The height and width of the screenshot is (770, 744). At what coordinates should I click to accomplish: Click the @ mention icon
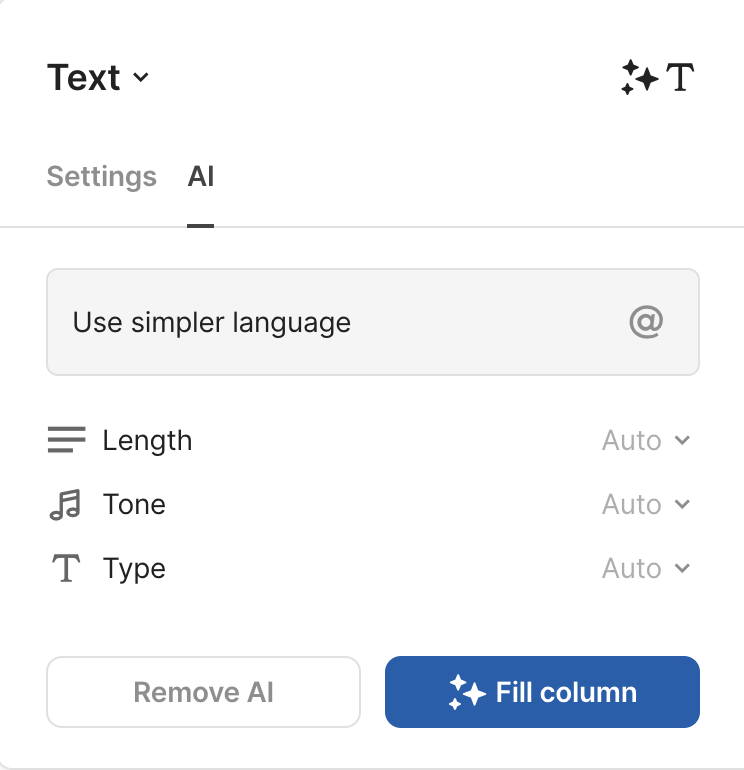click(x=646, y=322)
